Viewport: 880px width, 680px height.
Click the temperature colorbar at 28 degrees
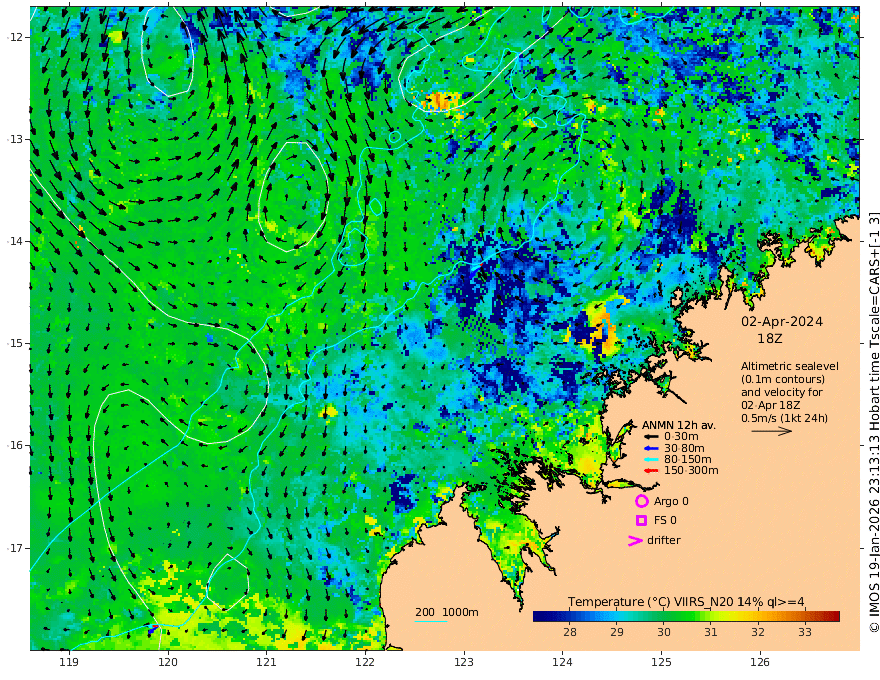(570, 617)
